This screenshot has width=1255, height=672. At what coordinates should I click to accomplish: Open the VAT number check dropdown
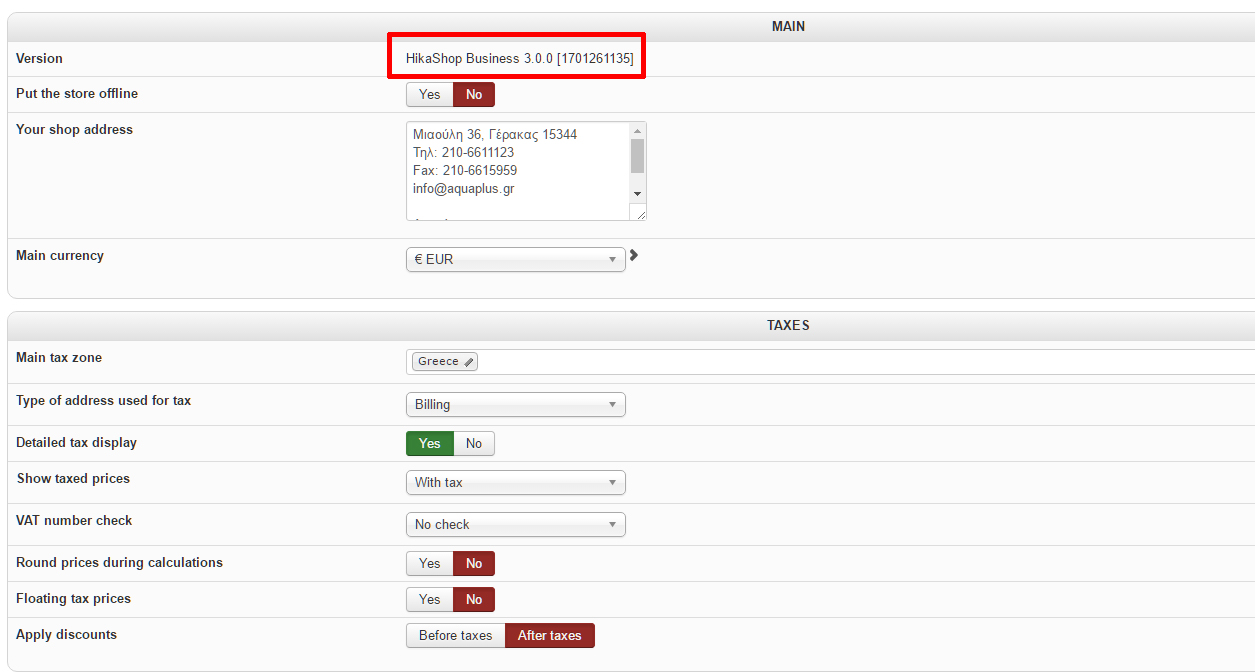[x=516, y=524]
